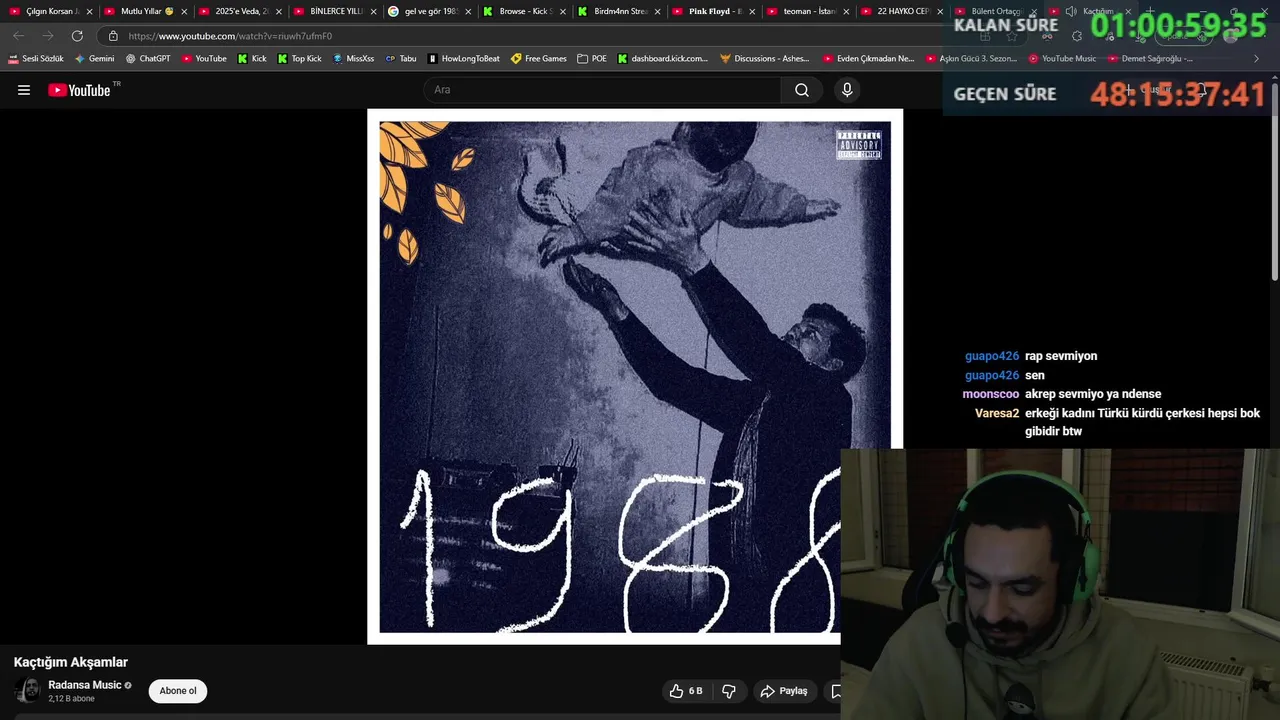This screenshot has height=720, width=1280.
Task: Open Top Kick bookmark
Action: [299, 59]
